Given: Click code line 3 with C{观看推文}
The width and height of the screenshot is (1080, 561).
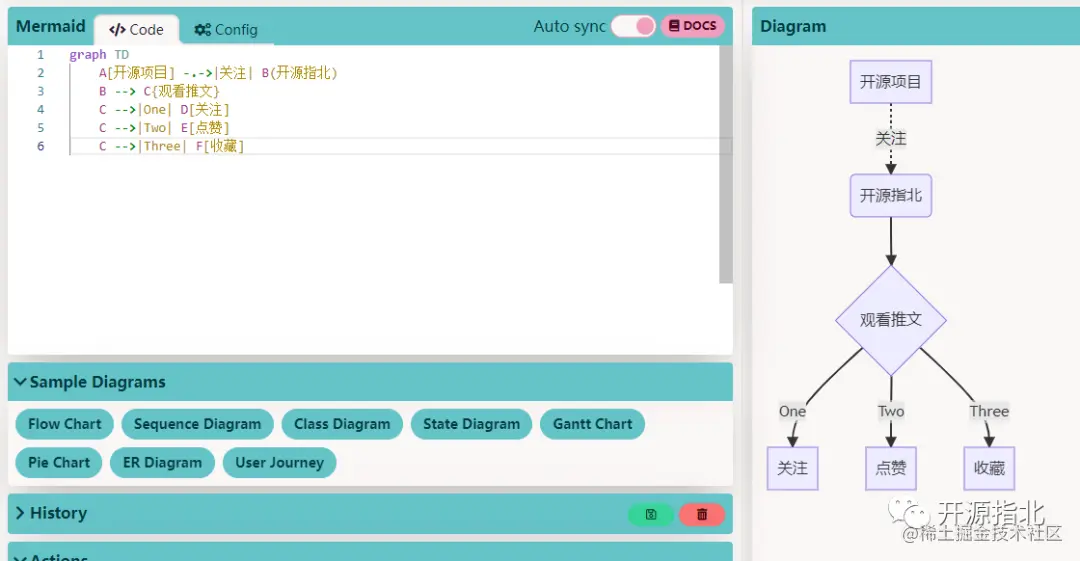Looking at the screenshot, I should coord(159,91).
